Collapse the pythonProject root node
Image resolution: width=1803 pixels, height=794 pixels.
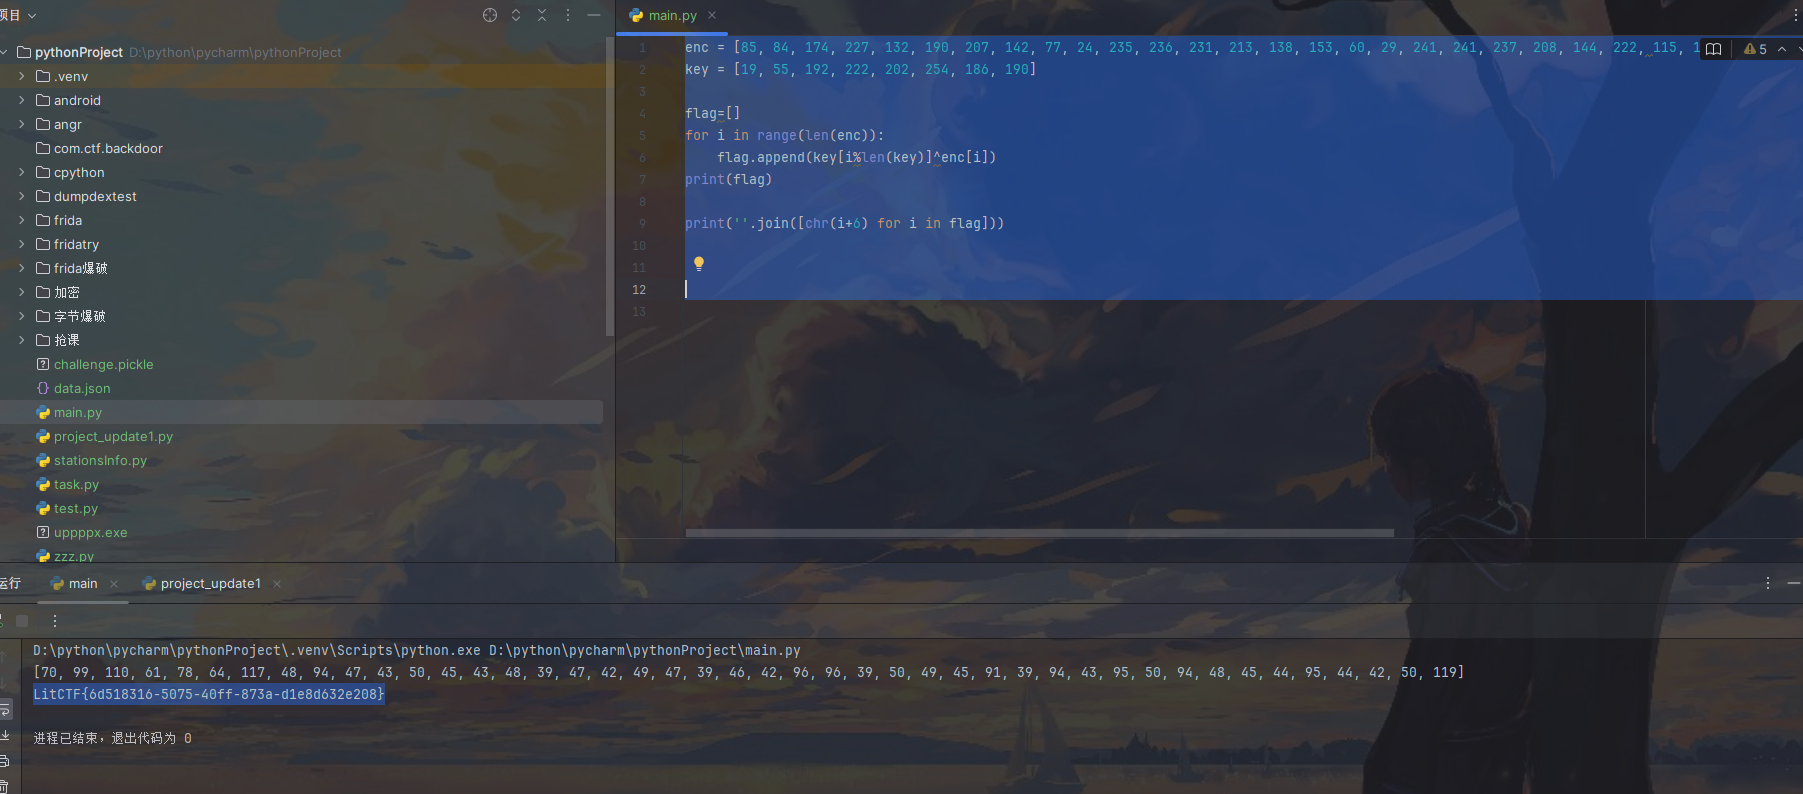tap(5, 52)
